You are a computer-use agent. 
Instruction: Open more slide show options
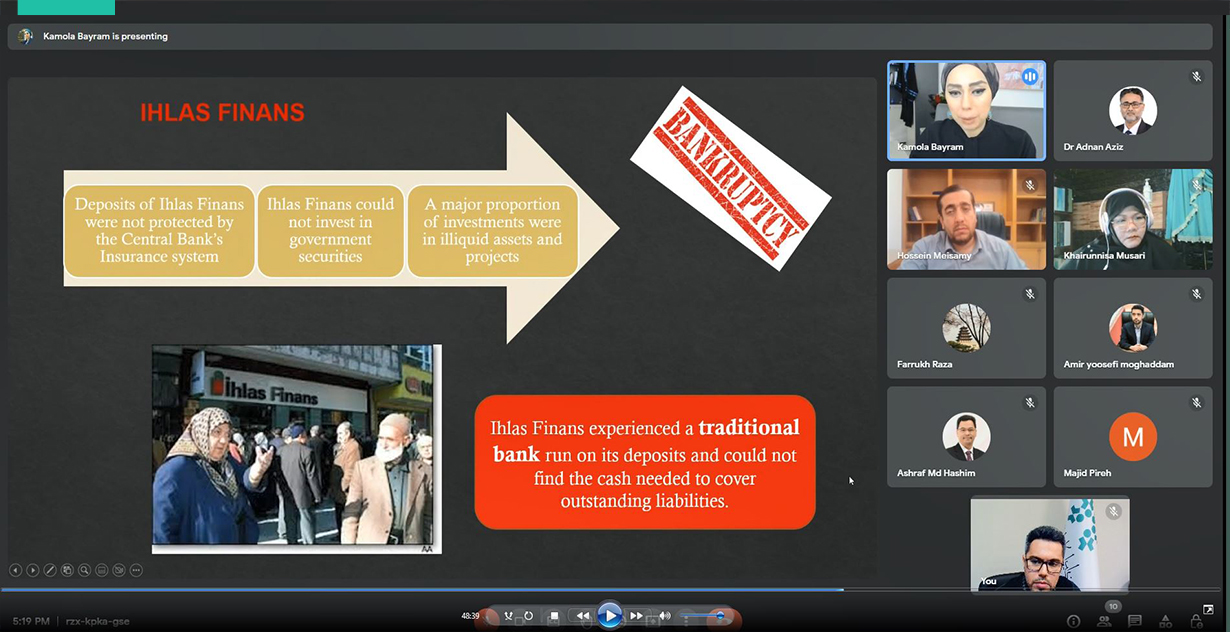click(136, 570)
